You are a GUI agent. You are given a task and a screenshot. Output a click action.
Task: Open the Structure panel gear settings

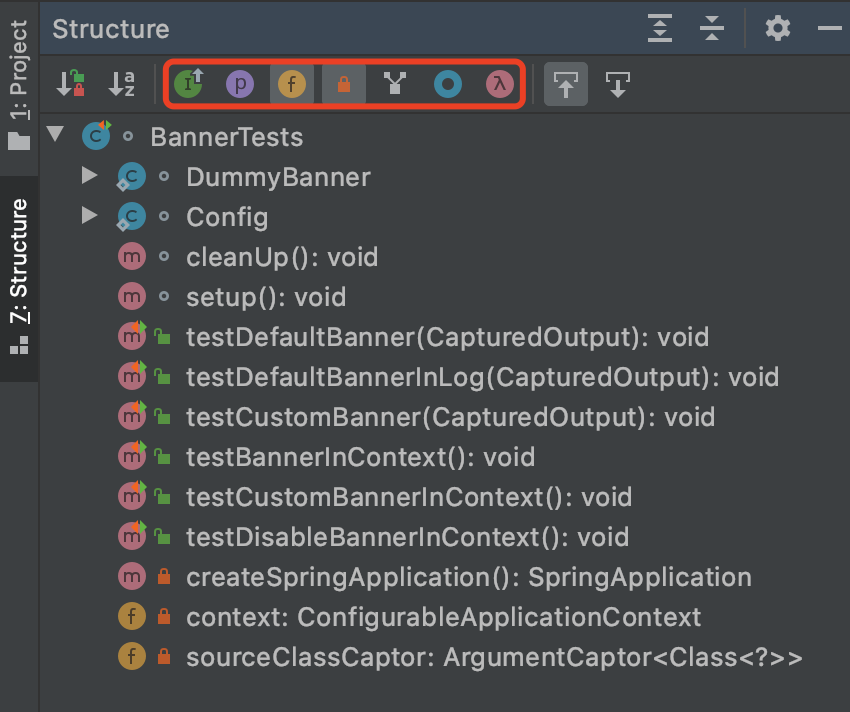click(777, 28)
